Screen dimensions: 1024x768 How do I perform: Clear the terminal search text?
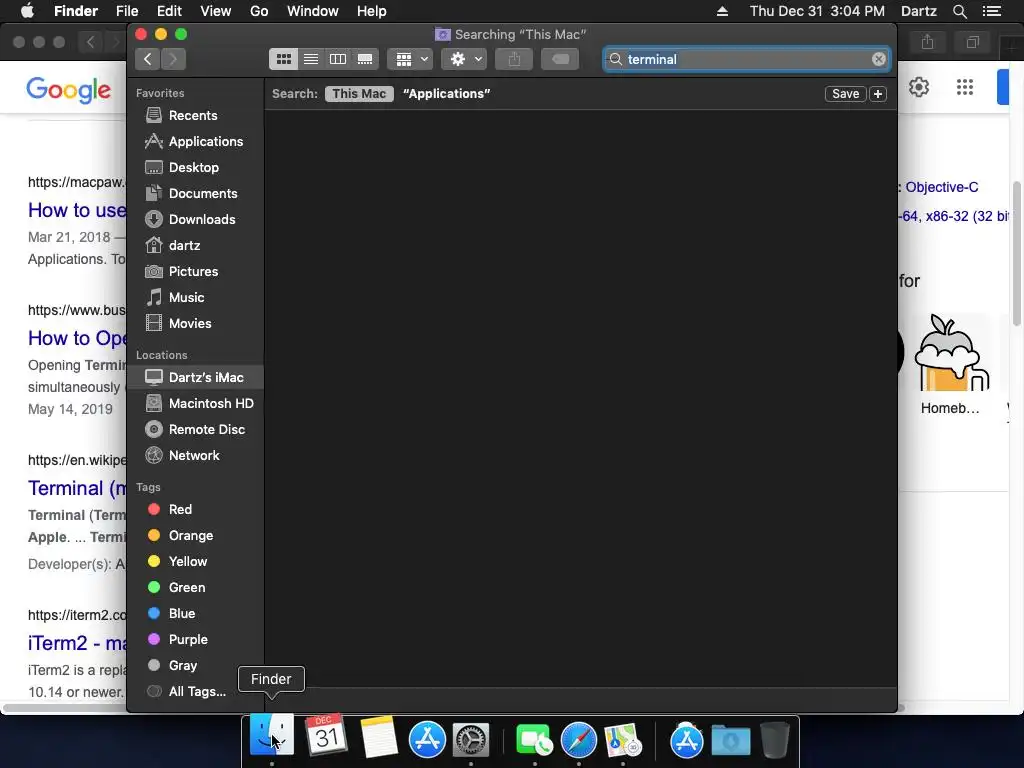(x=878, y=59)
